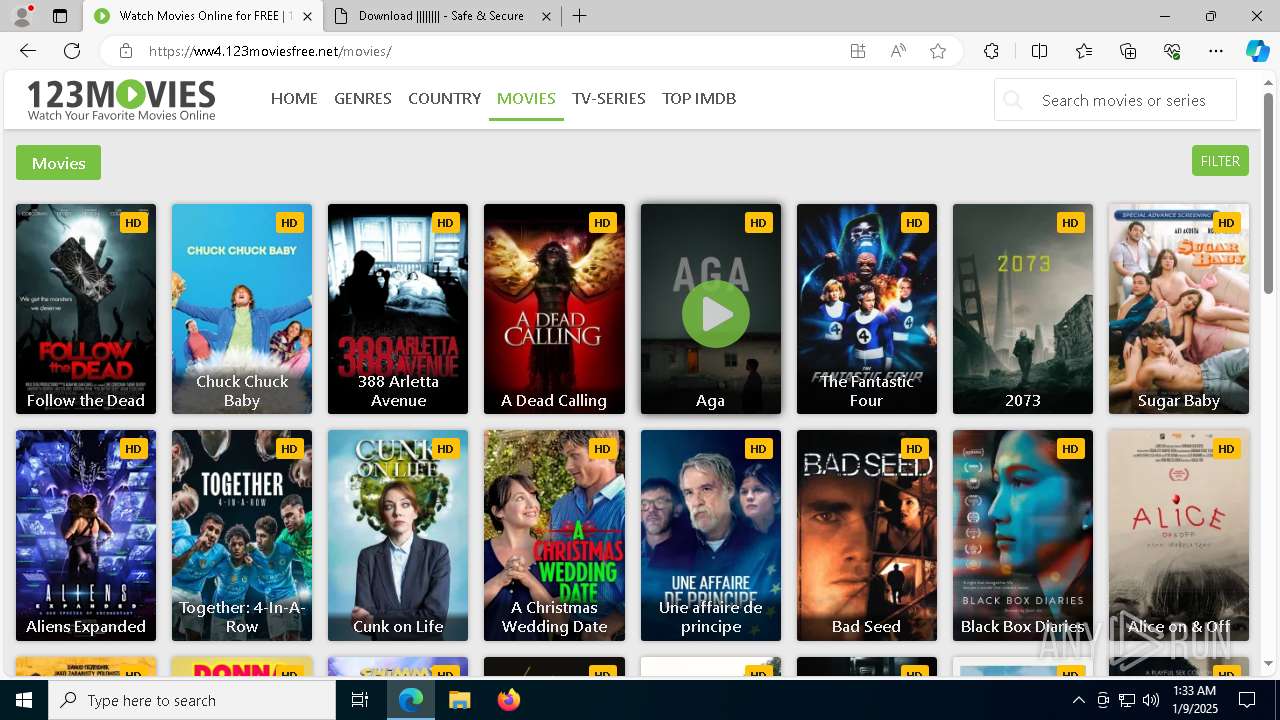Click the browser back arrow
The height and width of the screenshot is (720, 1280).
click(x=28, y=51)
